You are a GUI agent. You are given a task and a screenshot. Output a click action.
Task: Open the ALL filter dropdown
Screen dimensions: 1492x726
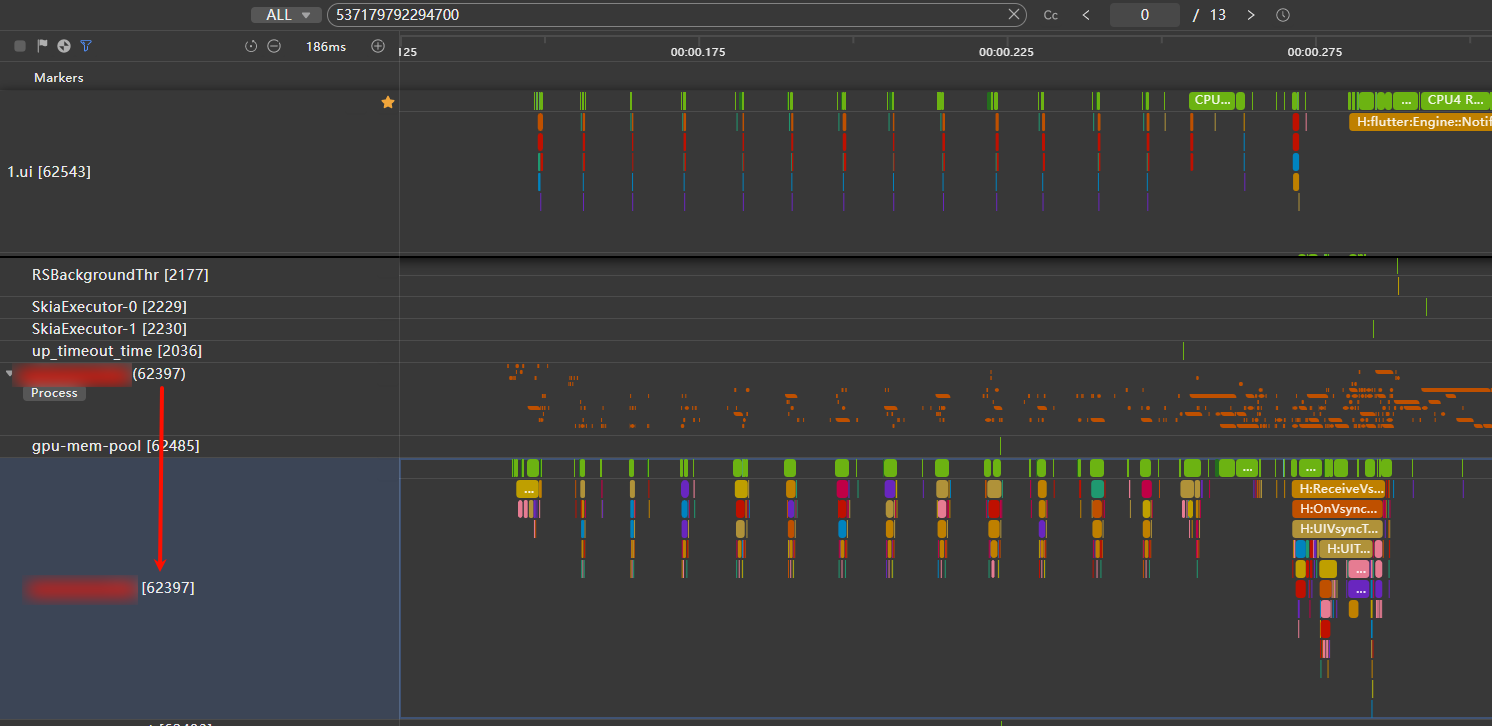286,15
